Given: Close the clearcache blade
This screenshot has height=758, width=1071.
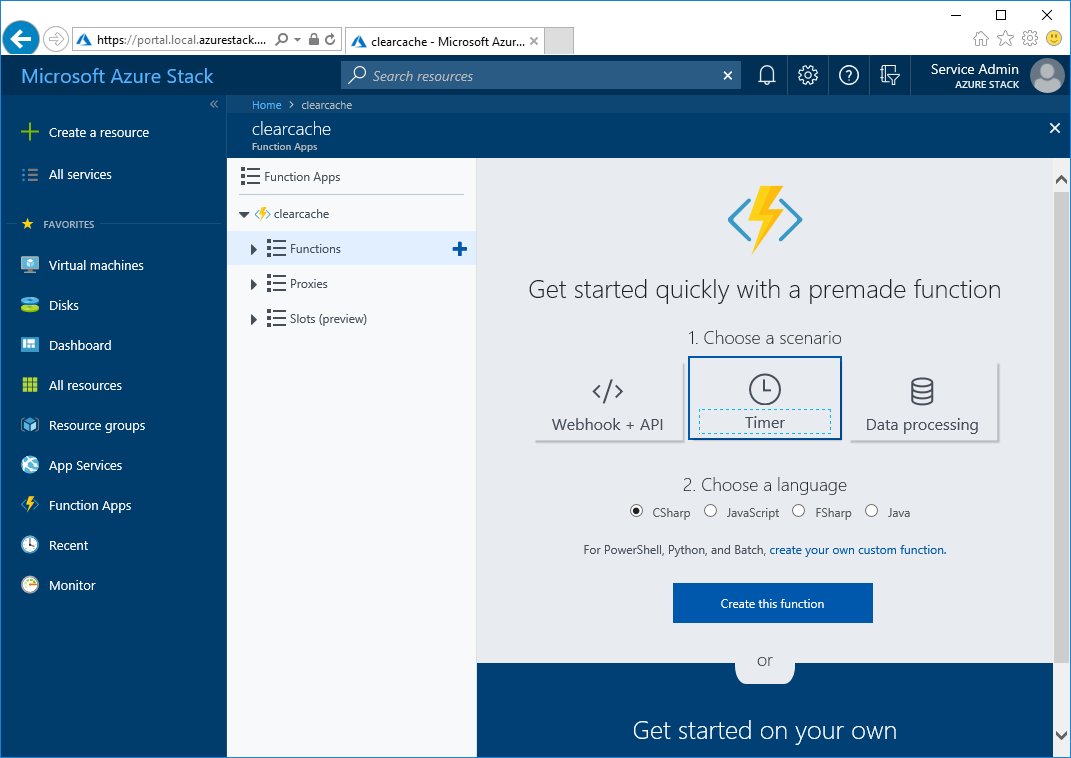Looking at the screenshot, I should pyautogui.click(x=1055, y=128).
